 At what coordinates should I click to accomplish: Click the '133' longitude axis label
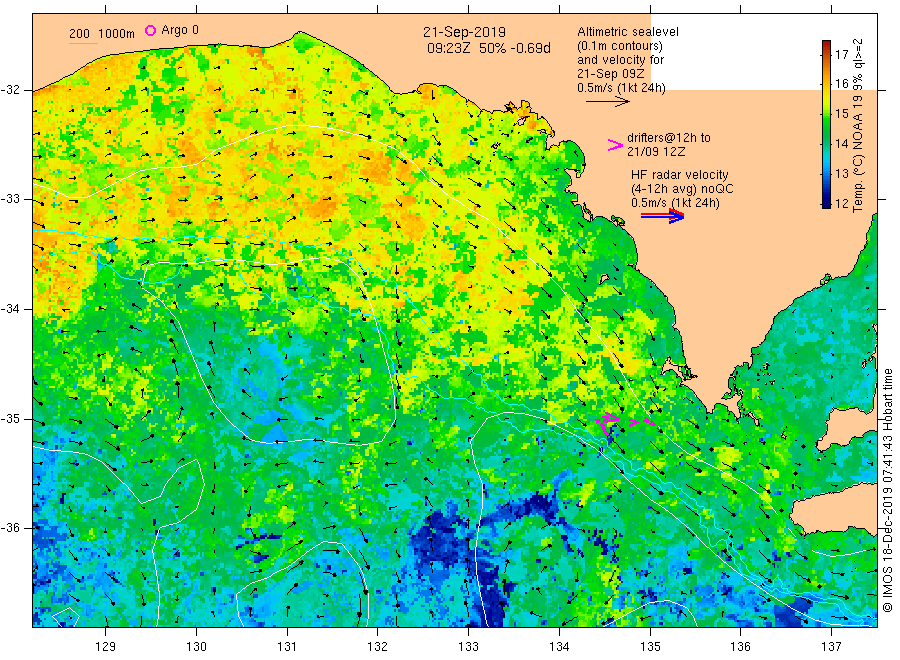point(468,647)
